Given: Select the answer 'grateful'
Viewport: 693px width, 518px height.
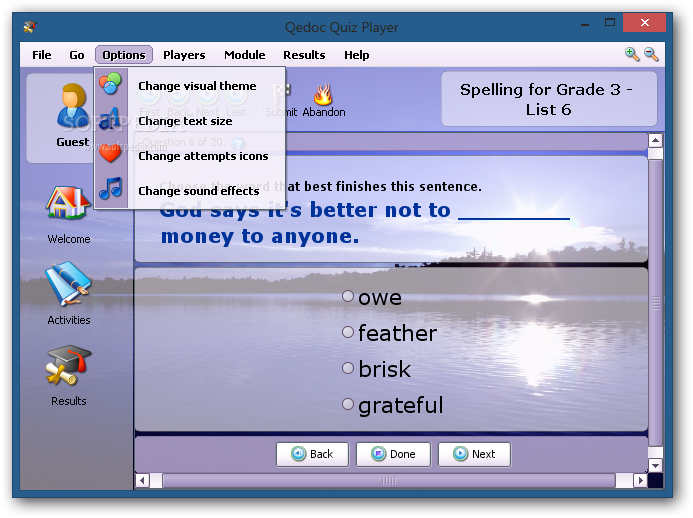Looking at the screenshot, I should tap(348, 404).
